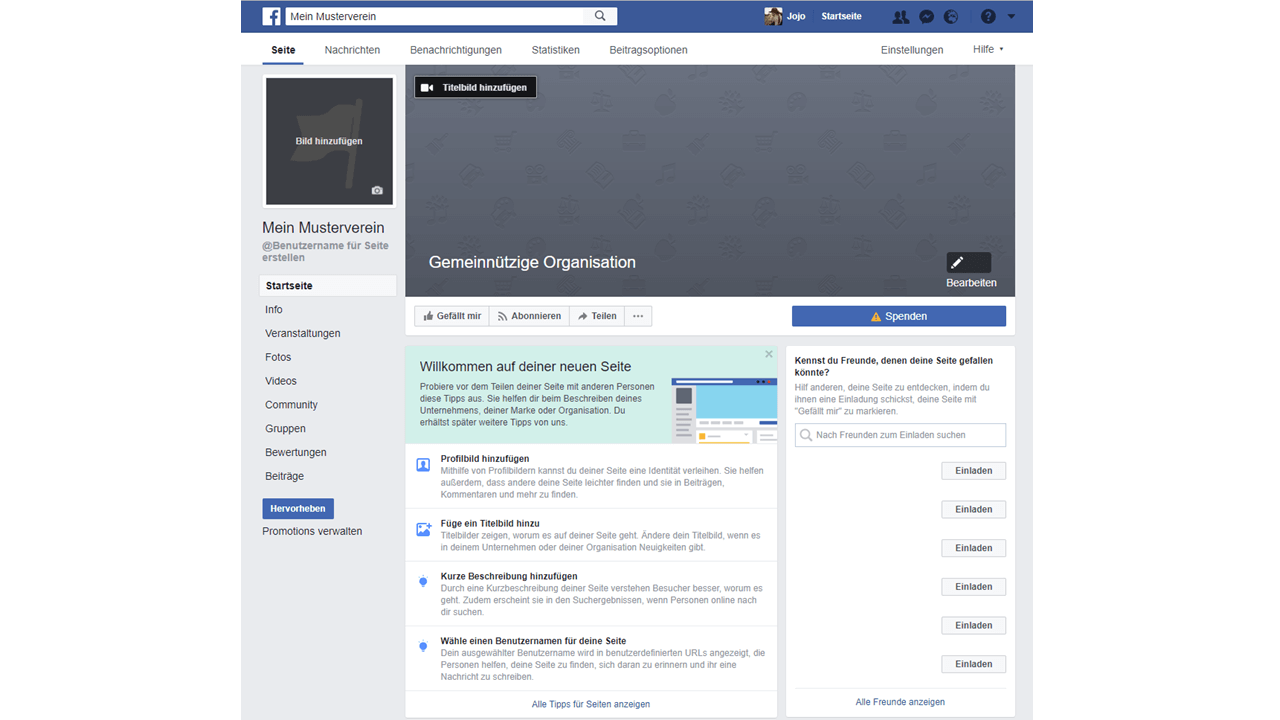Click the Facebook logo icon
The height and width of the screenshot is (720, 1280).
click(x=271, y=16)
